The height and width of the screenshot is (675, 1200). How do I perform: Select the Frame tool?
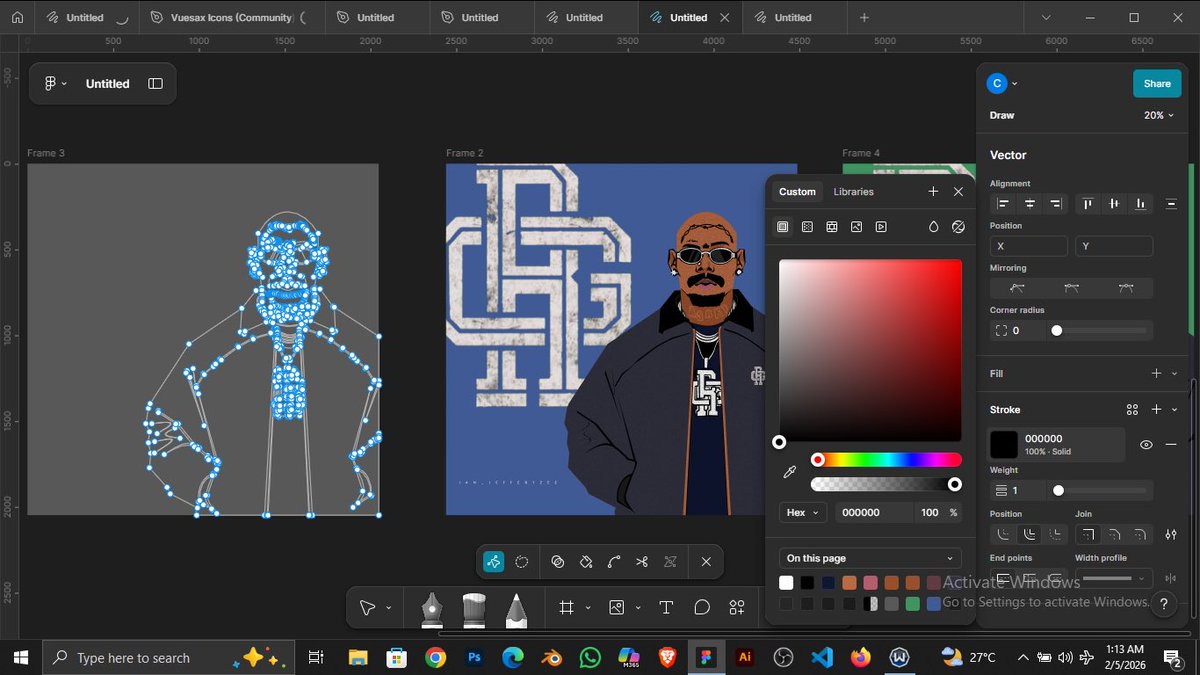pos(567,607)
